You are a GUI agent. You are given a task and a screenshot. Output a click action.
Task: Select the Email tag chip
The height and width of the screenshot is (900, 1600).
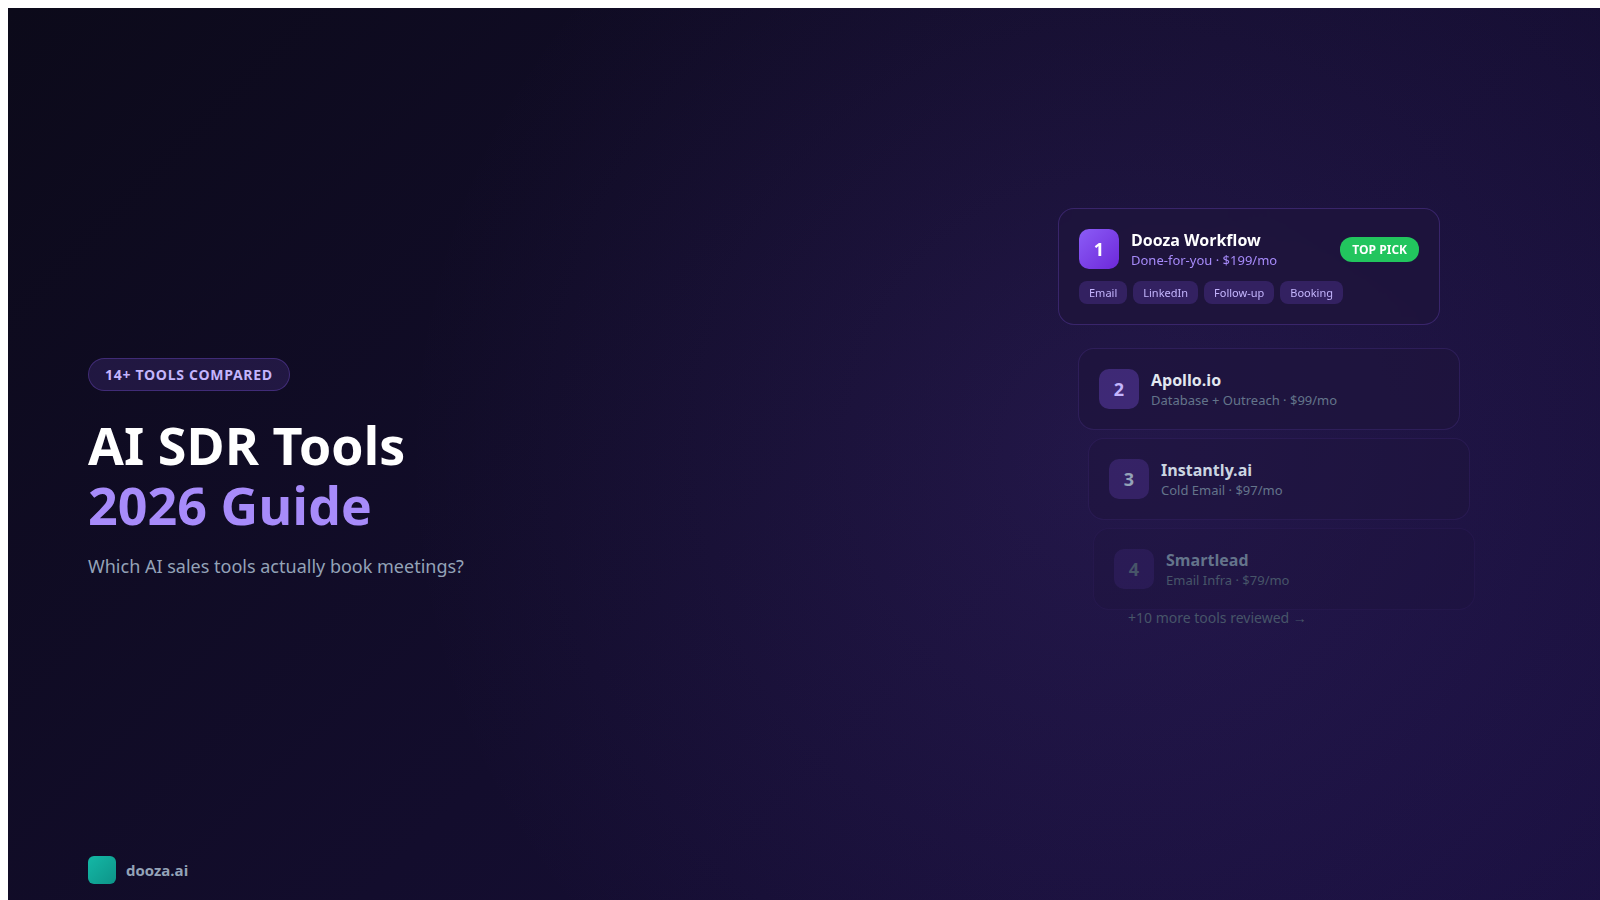(x=1103, y=293)
